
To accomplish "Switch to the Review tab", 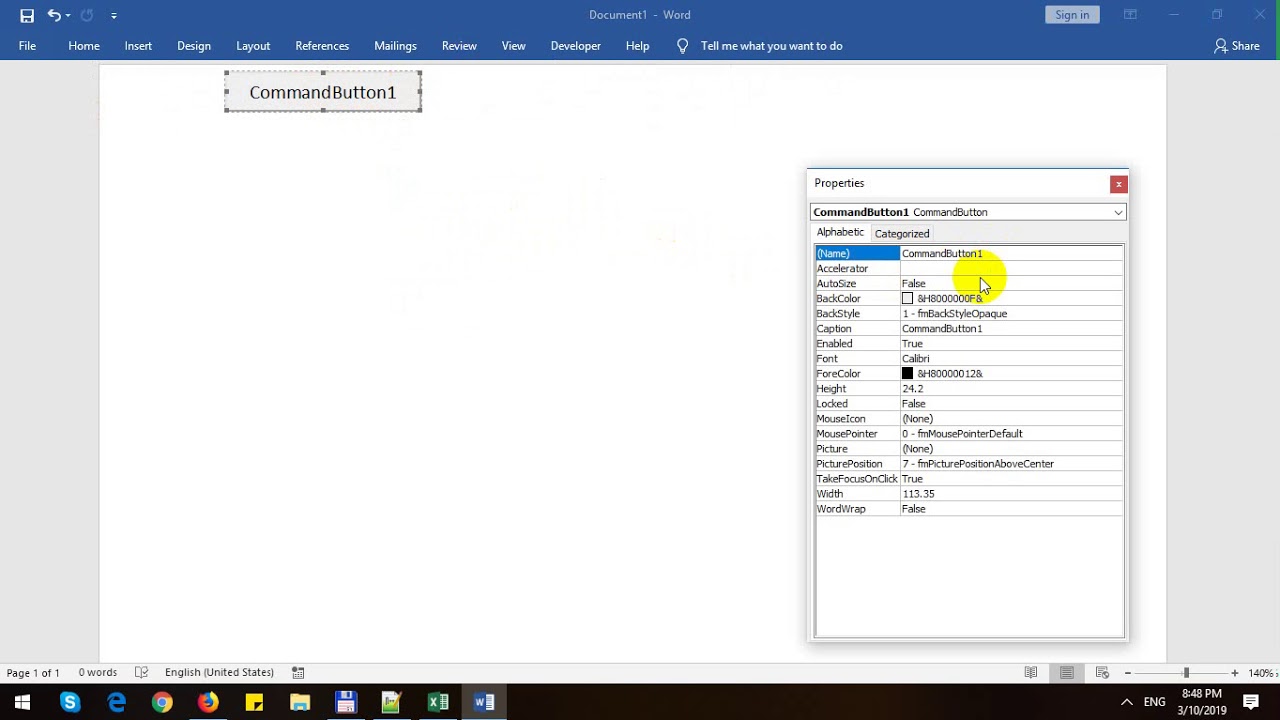I will (459, 46).
